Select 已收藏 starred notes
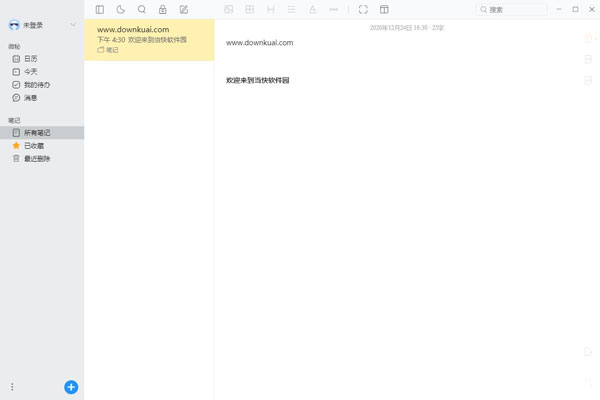The image size is (600, 400). tap(33, 145)
